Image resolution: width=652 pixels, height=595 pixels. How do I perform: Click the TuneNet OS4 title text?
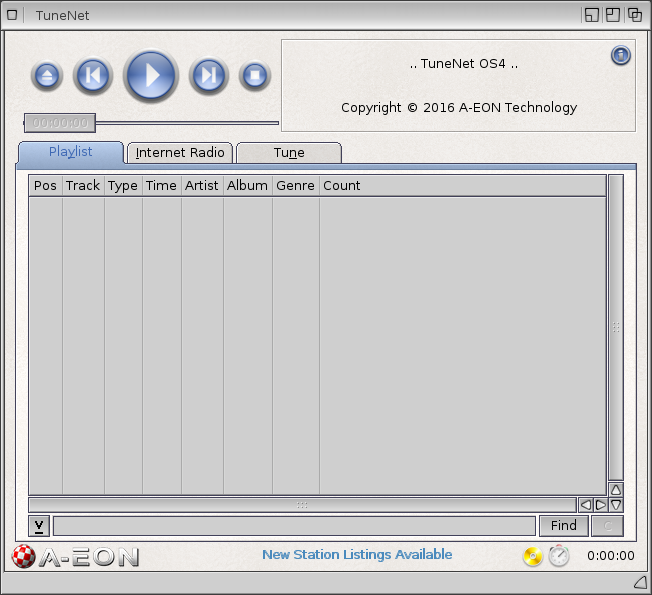(464, 64)
